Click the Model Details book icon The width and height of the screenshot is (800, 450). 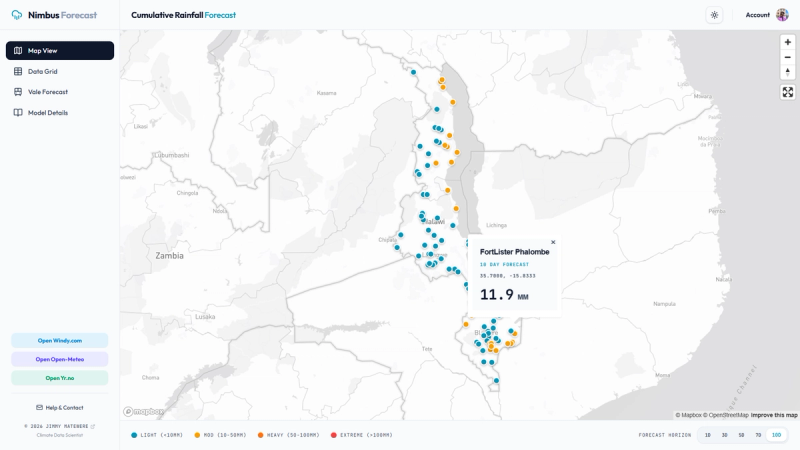[18, 113]
